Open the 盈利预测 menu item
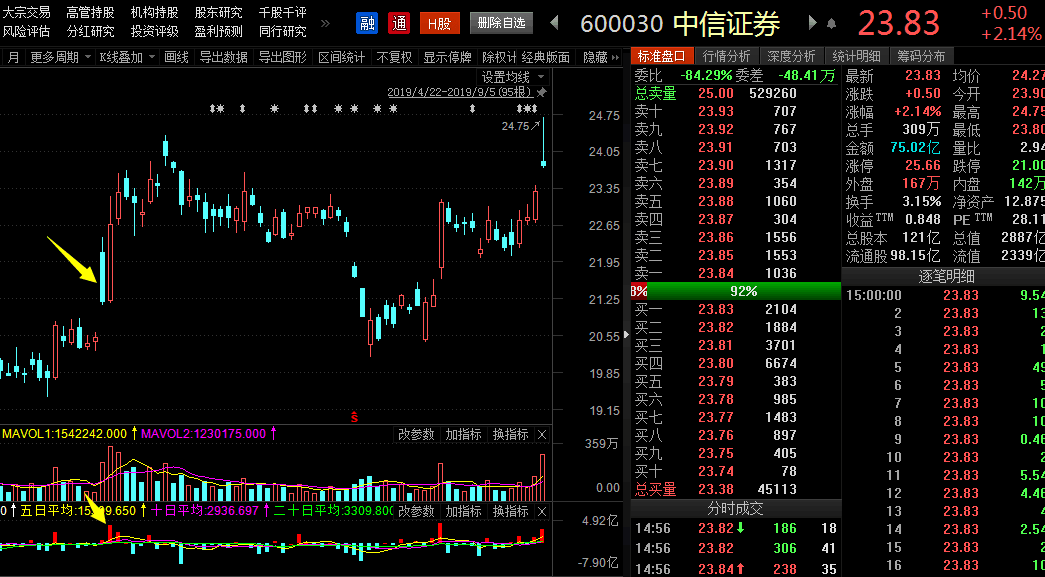The width and height of the screenshot is (1045, 577). [218, 31]
